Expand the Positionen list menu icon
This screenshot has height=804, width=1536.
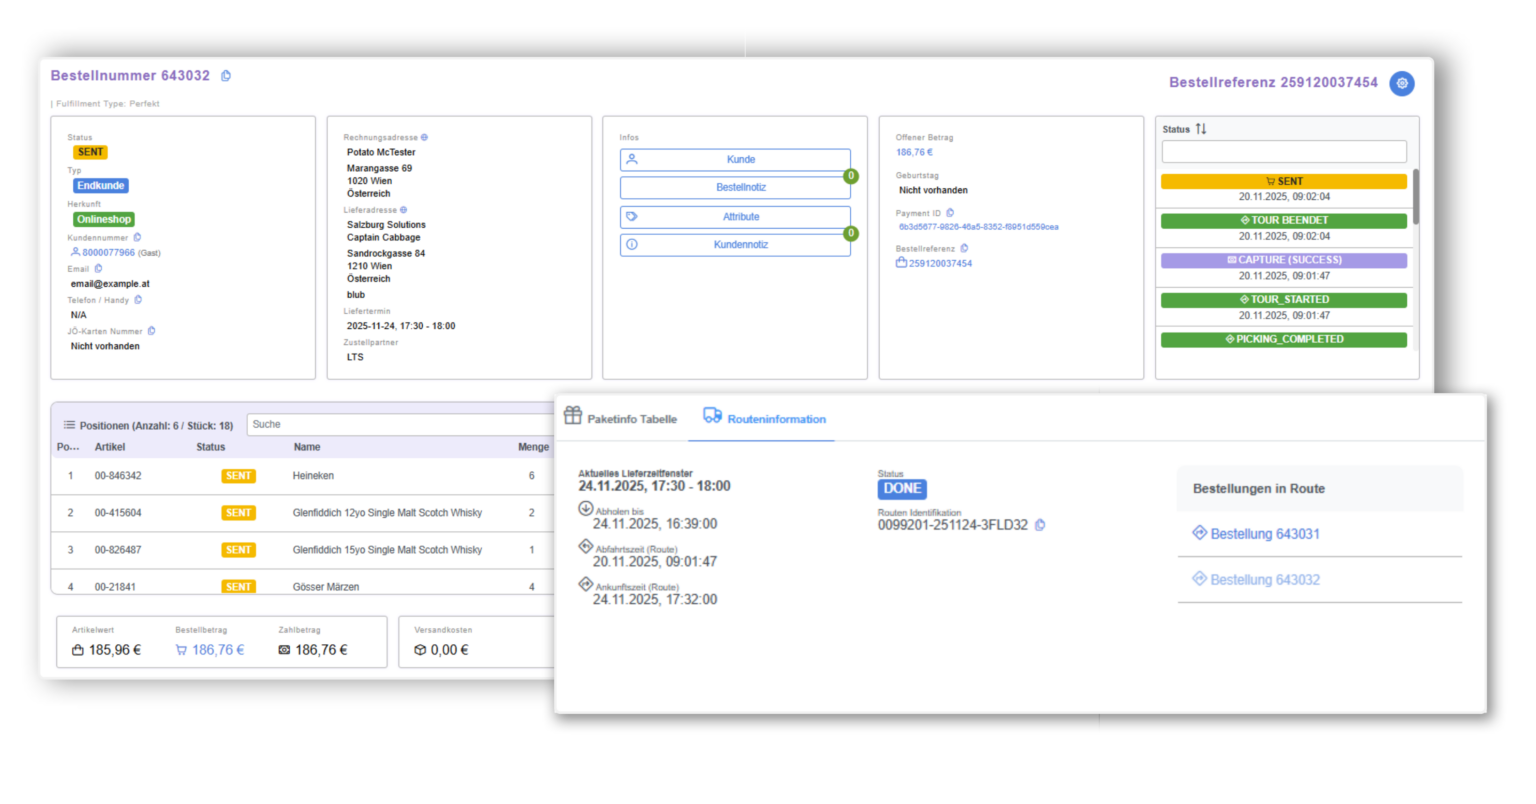pyautogui.click(x=69, y=425)
